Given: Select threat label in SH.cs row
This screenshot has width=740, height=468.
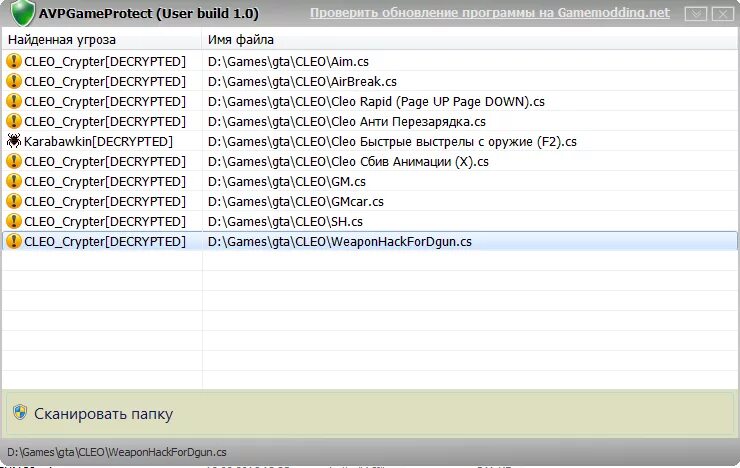Looking at the screenshot, I should [x=105, y=222].
